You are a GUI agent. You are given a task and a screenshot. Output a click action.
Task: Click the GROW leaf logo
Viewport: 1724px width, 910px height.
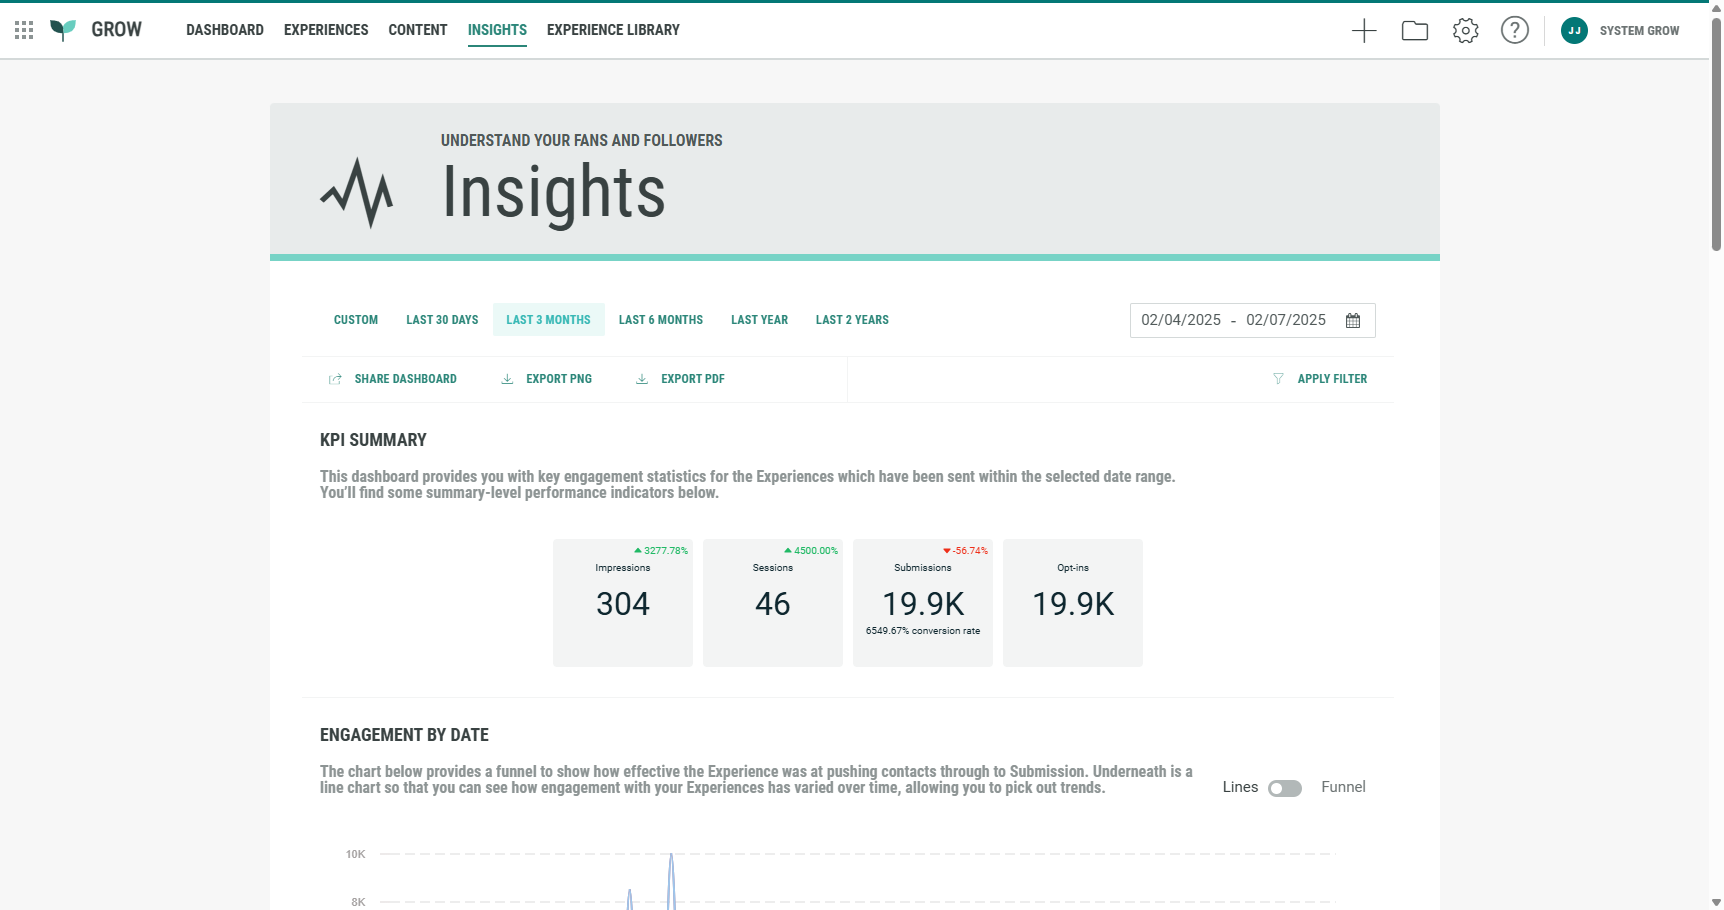63,30
